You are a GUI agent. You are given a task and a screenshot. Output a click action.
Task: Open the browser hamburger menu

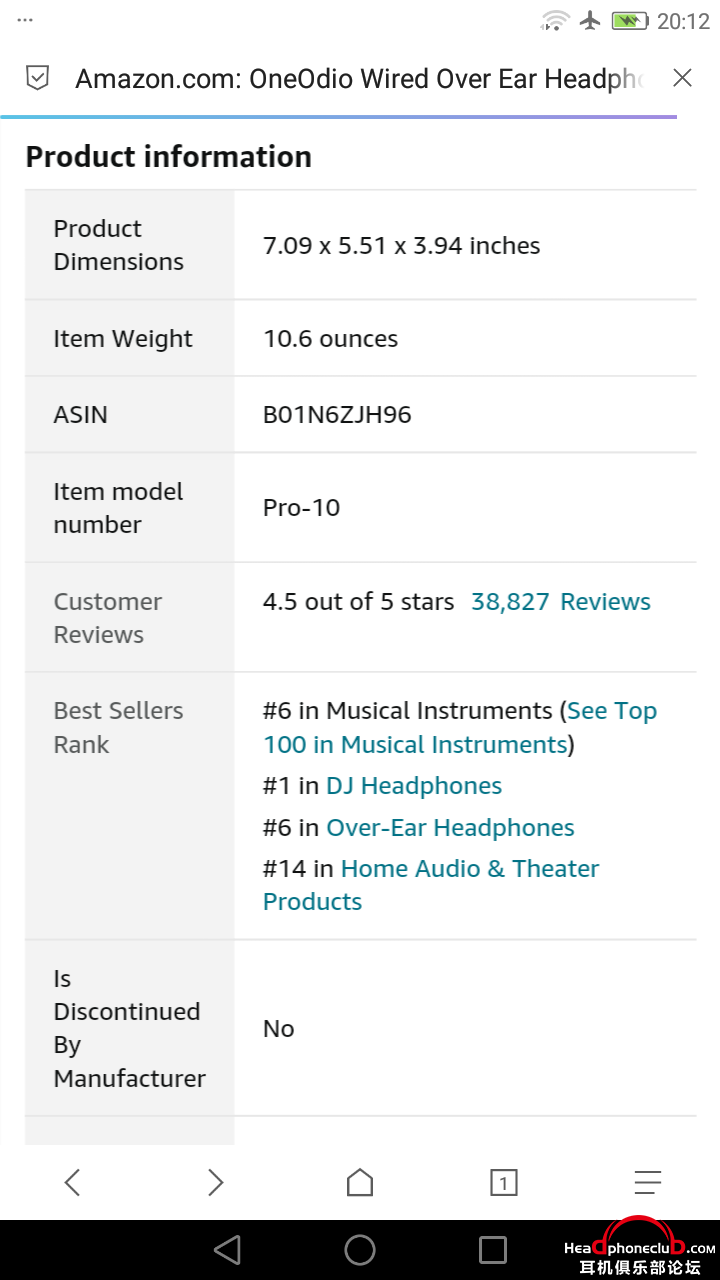coord(648,1183)
